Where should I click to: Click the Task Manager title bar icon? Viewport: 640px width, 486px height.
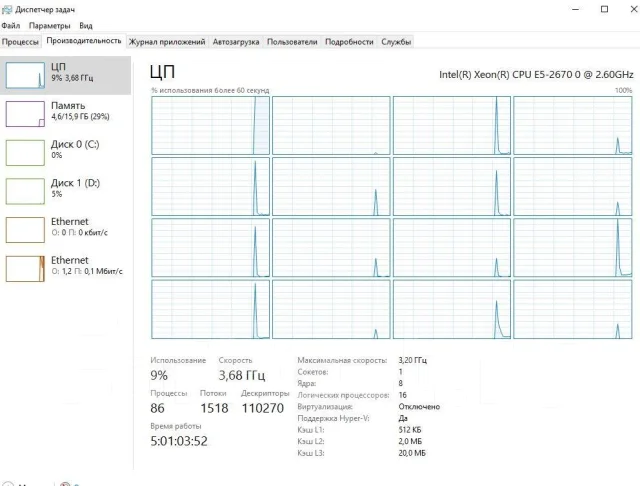(7, 9)
